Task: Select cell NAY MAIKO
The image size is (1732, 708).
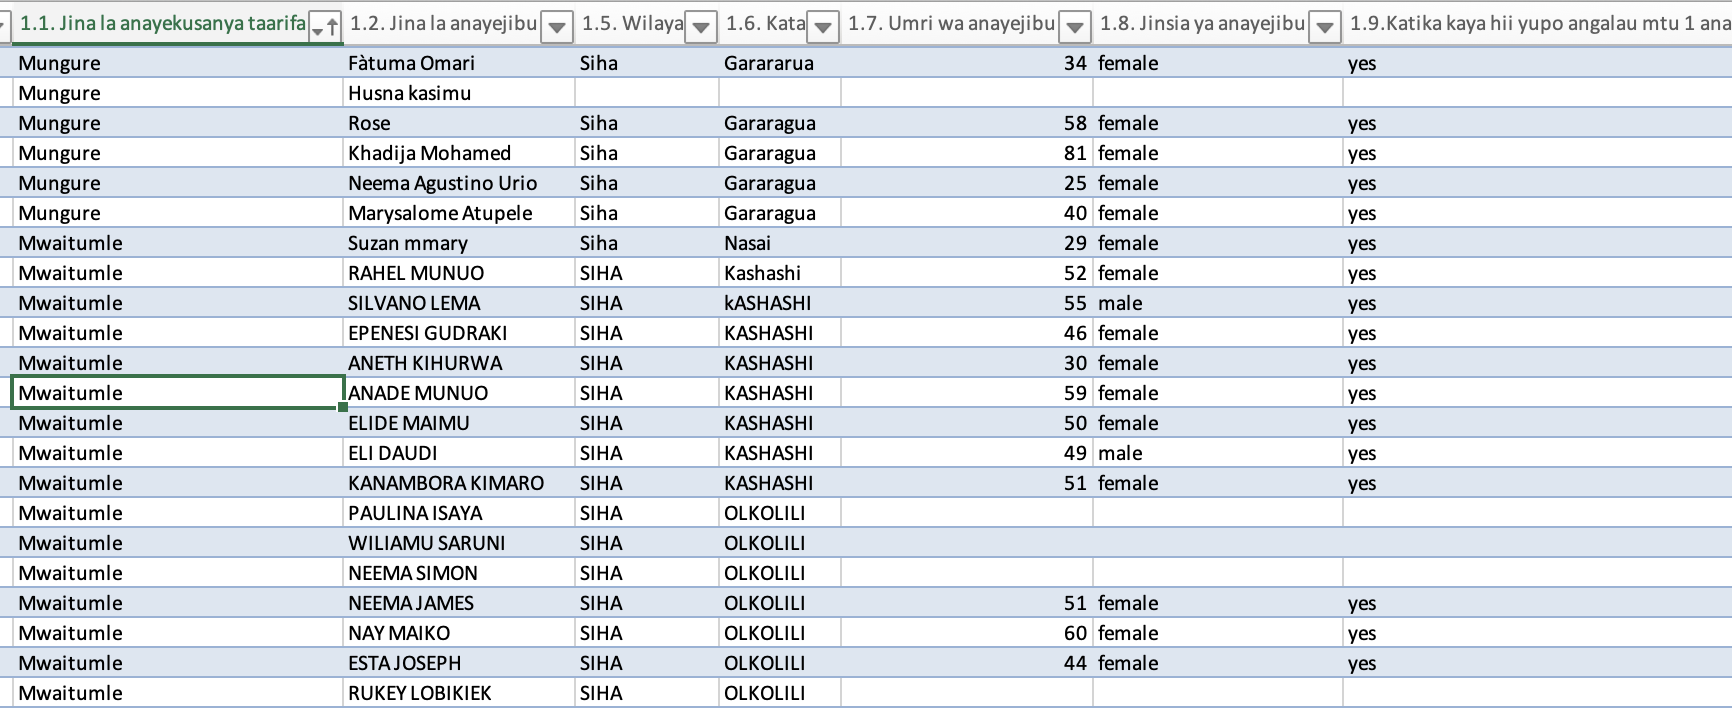Action: coord(460,633)
